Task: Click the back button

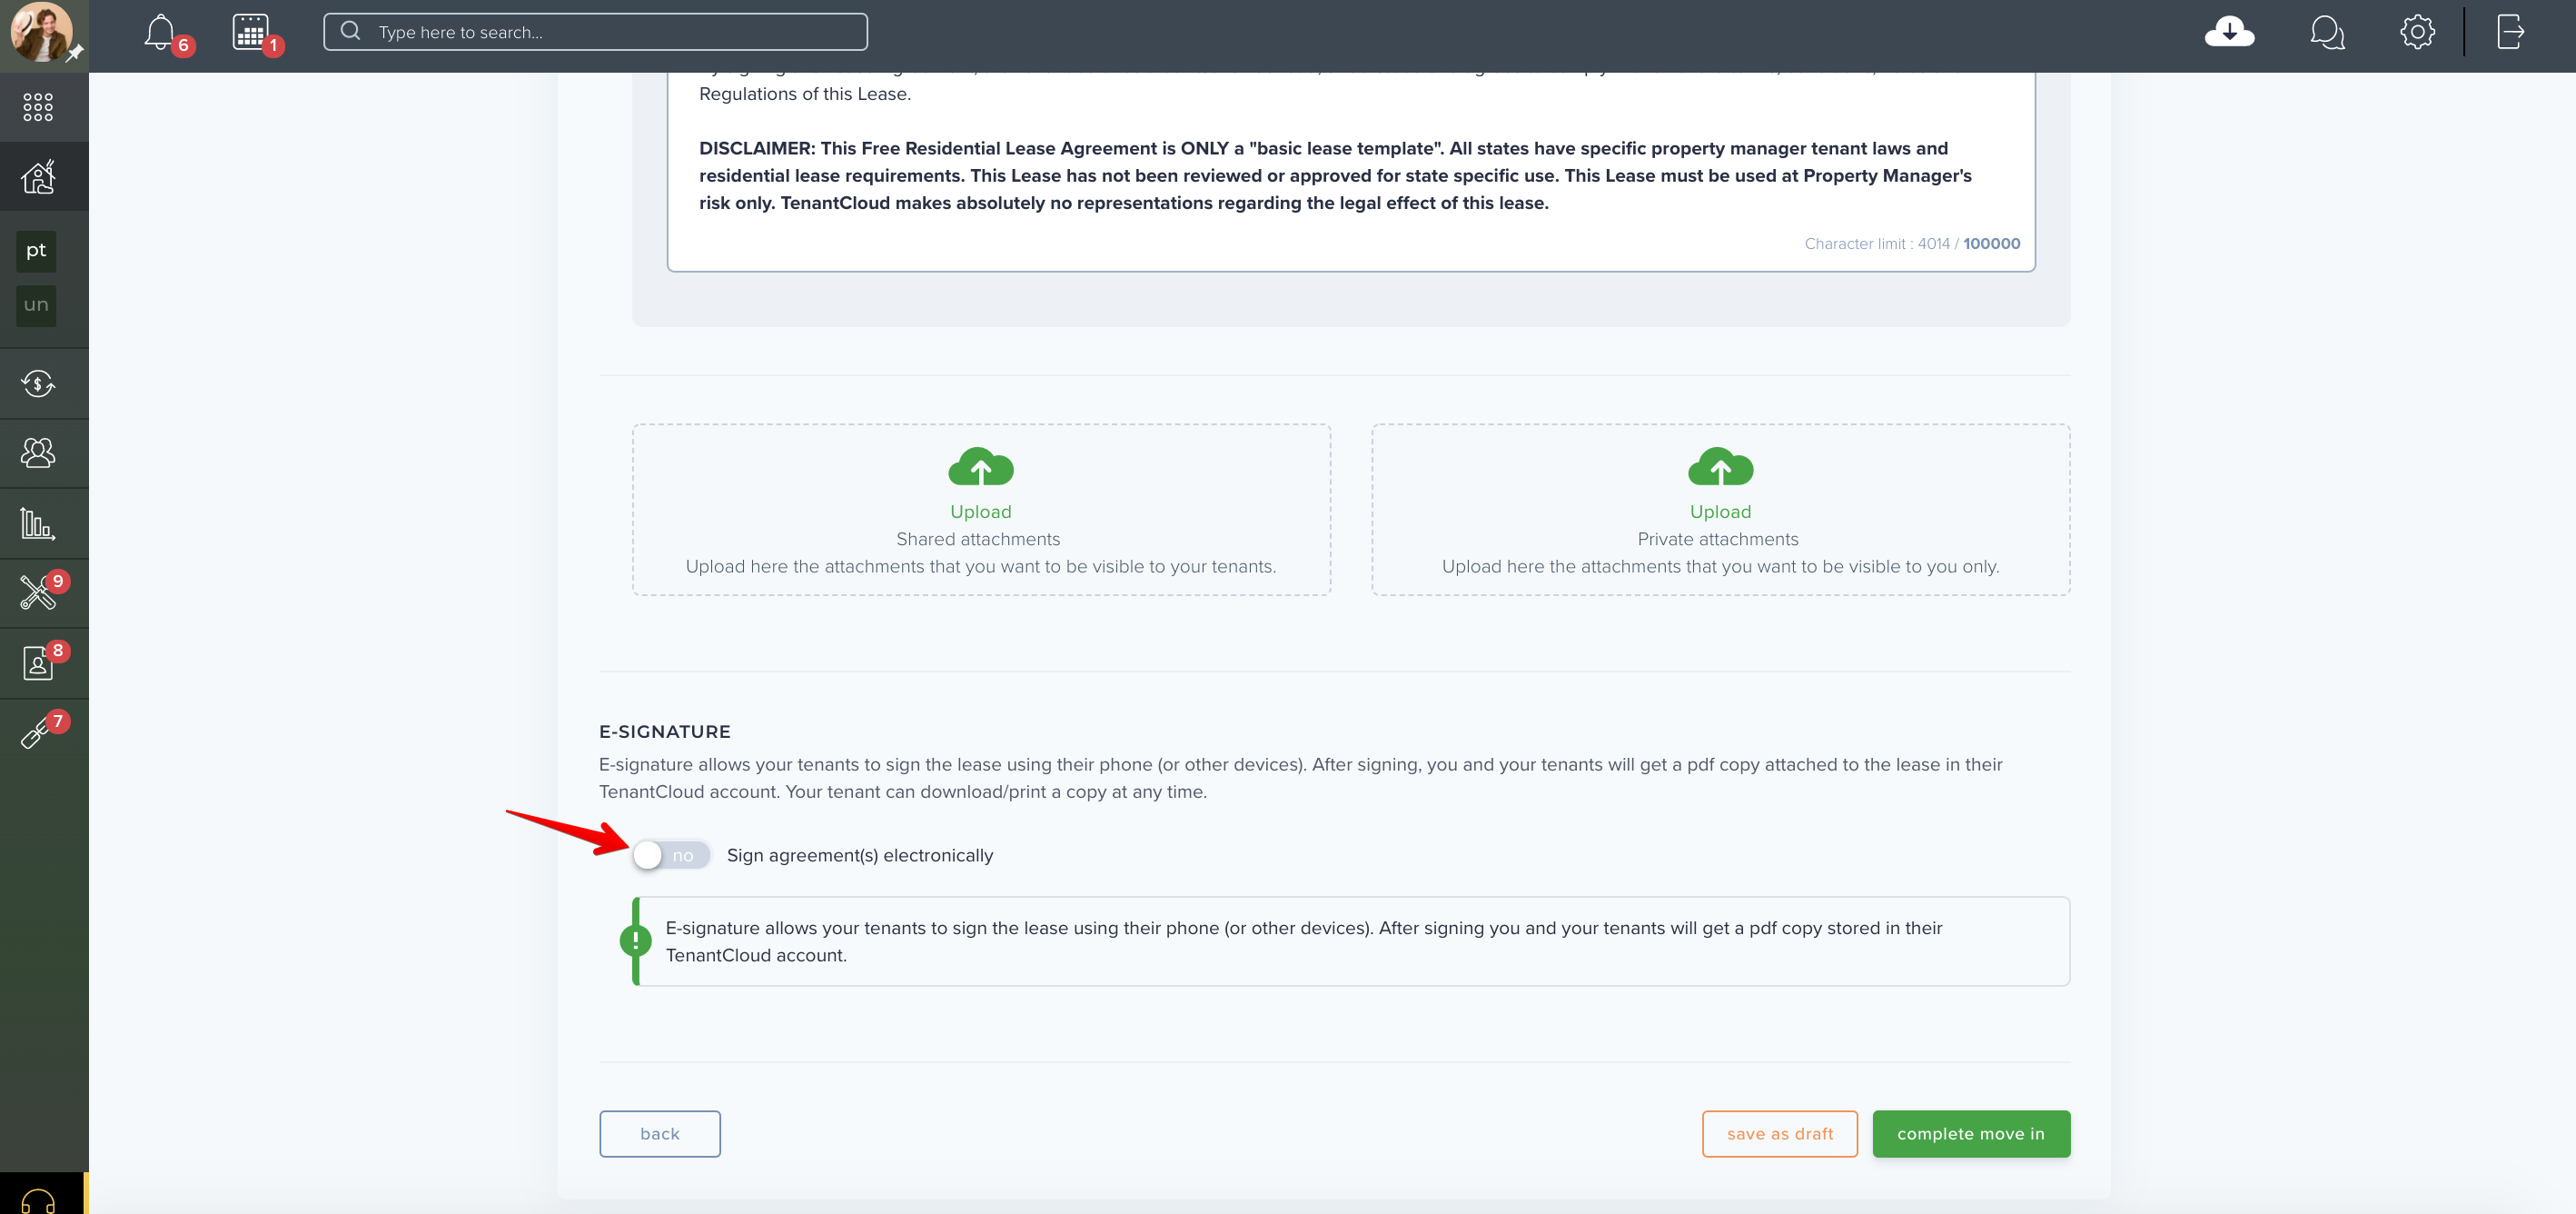Action: click(659, 1133)
